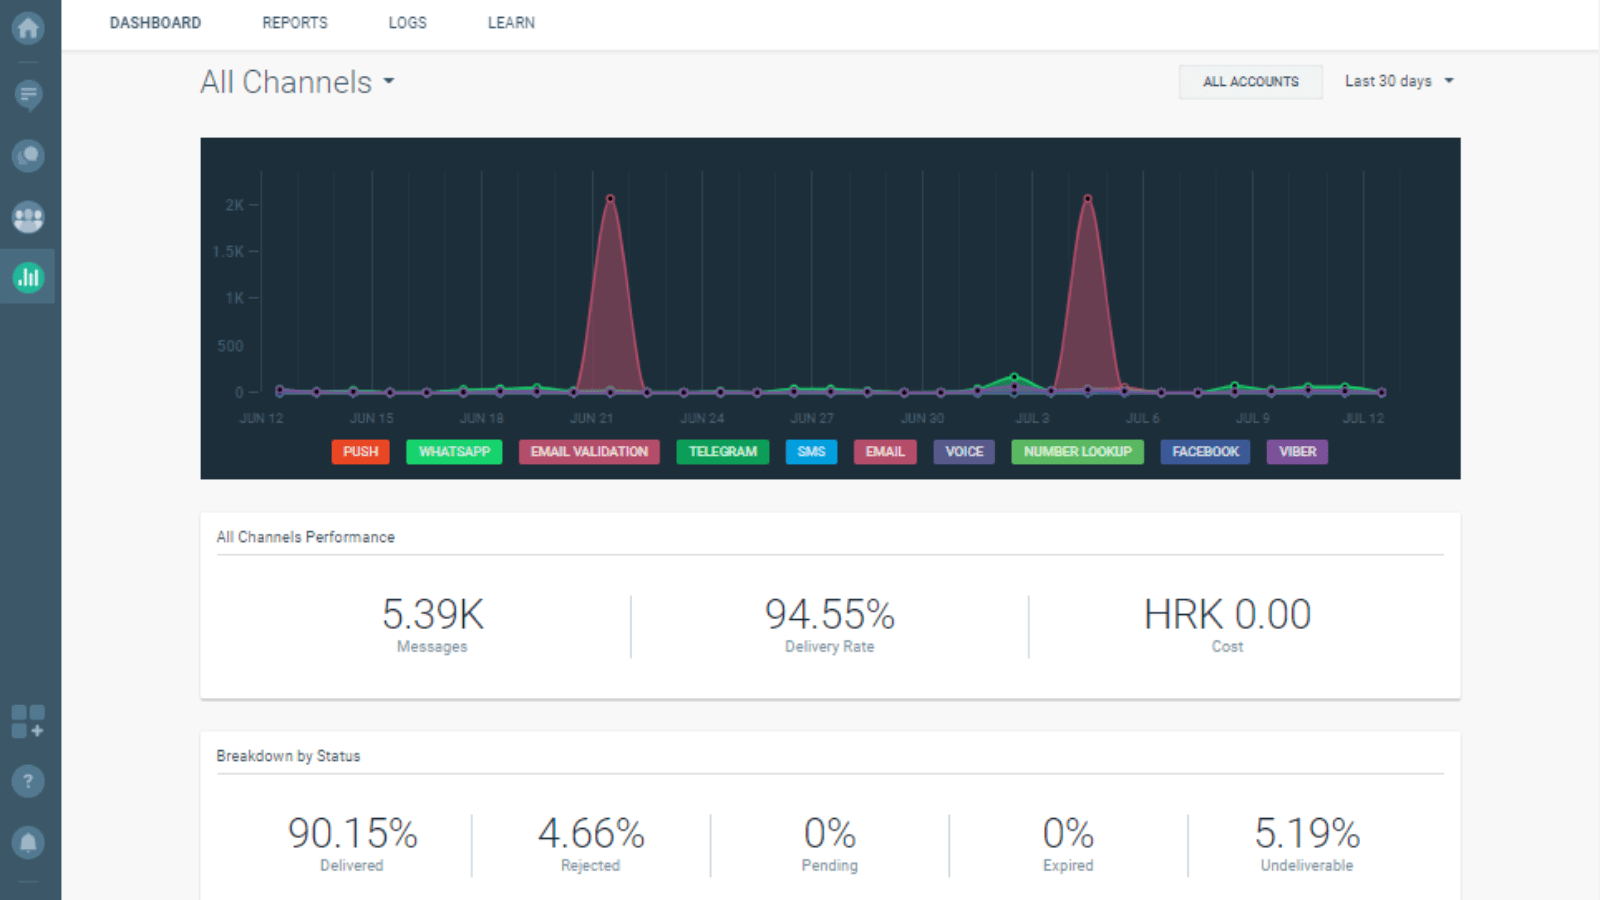The image size is (1600, 900).
Task: Click the JUN 21 axis label
Action: point(591,418)
